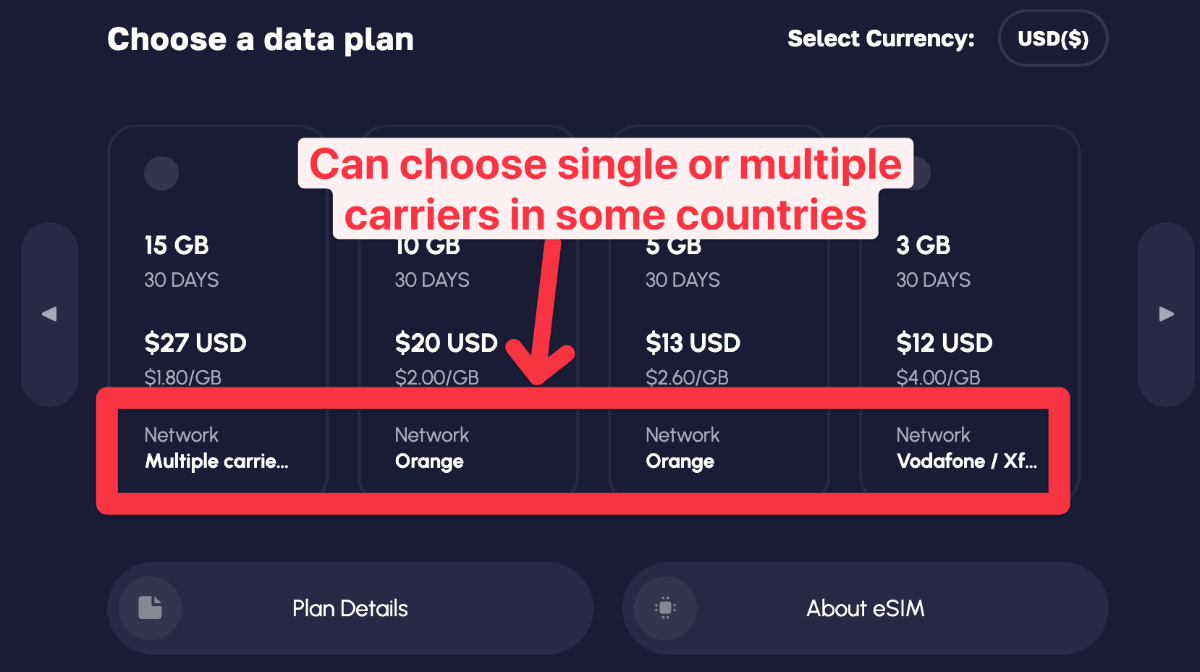The width and height of the screenshot is (1200, 672).
Task: Click the $27 USD price
Action: click(x=195, y=343)
